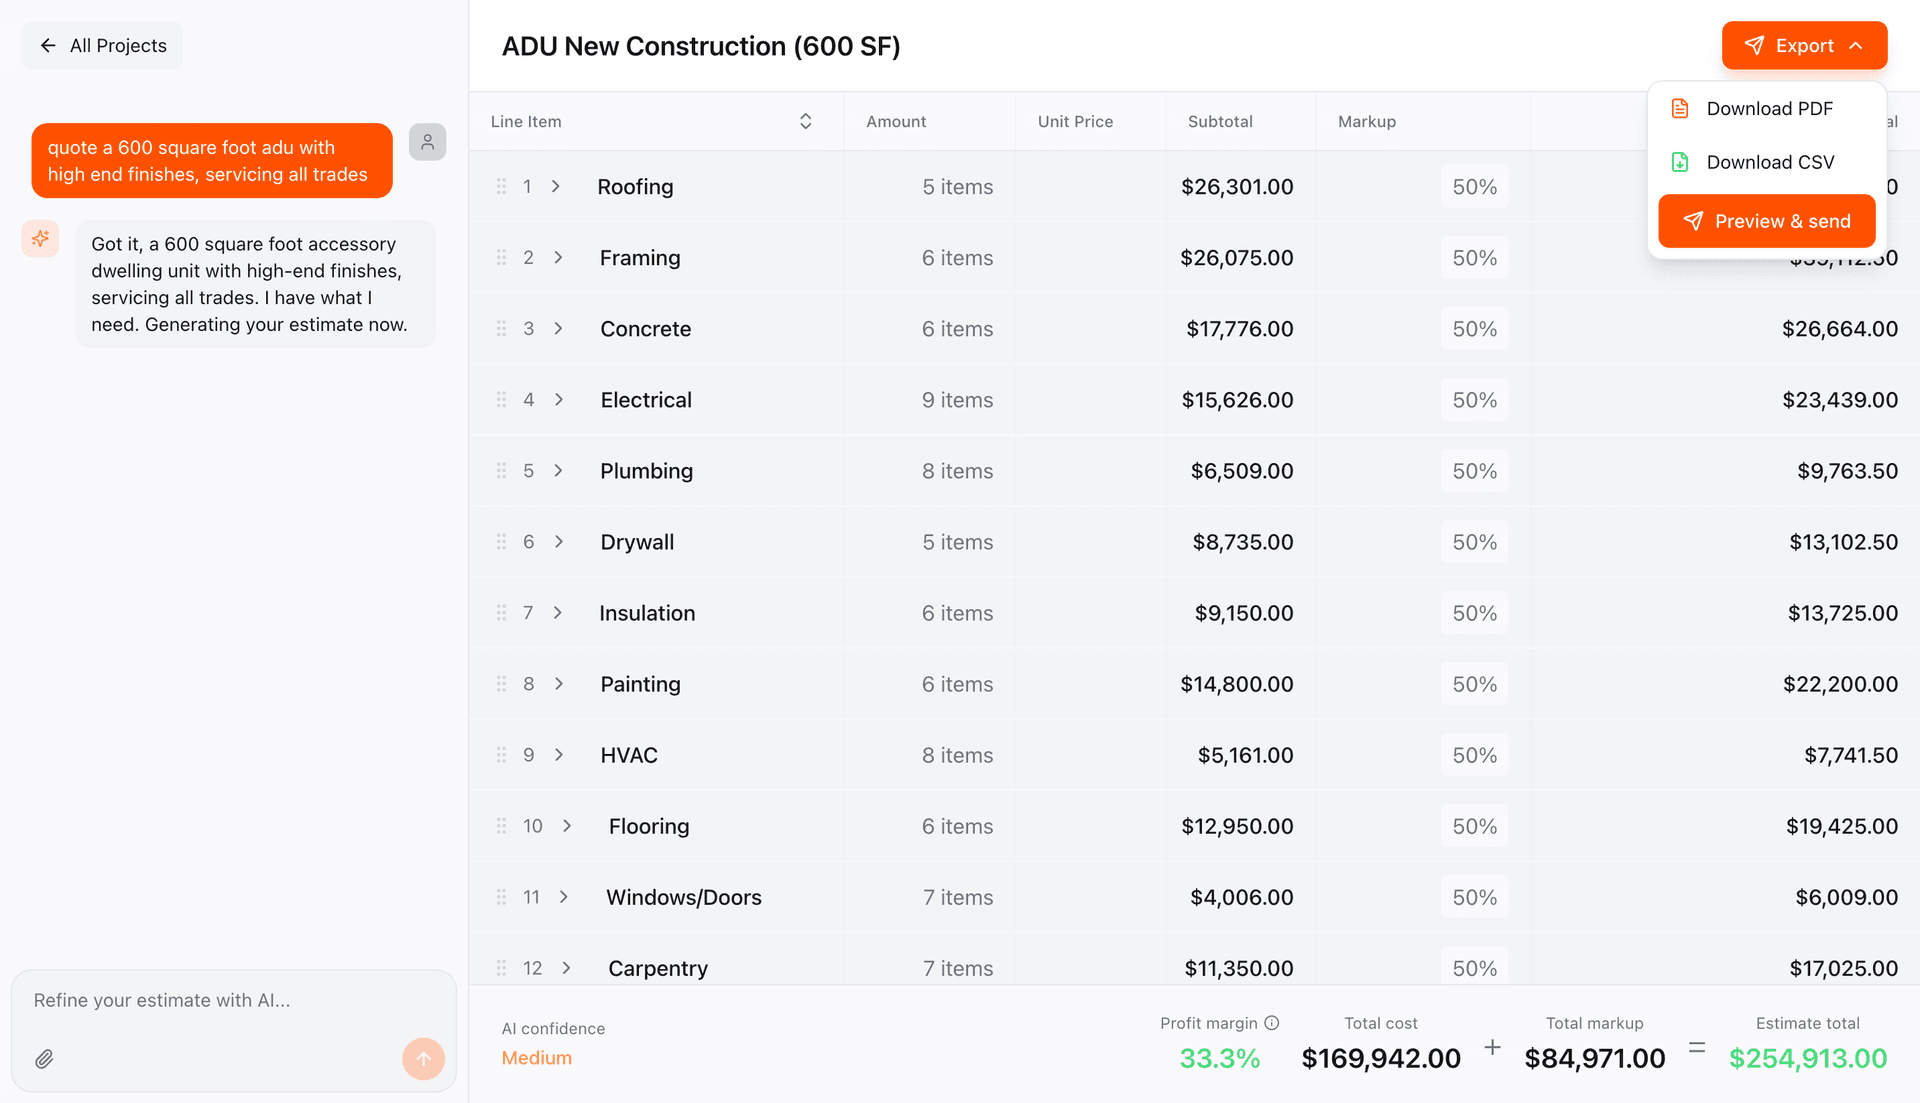Click the CSV file icon in Export menu
Screen dimensions: 1920x1103
coord(1680,161)
